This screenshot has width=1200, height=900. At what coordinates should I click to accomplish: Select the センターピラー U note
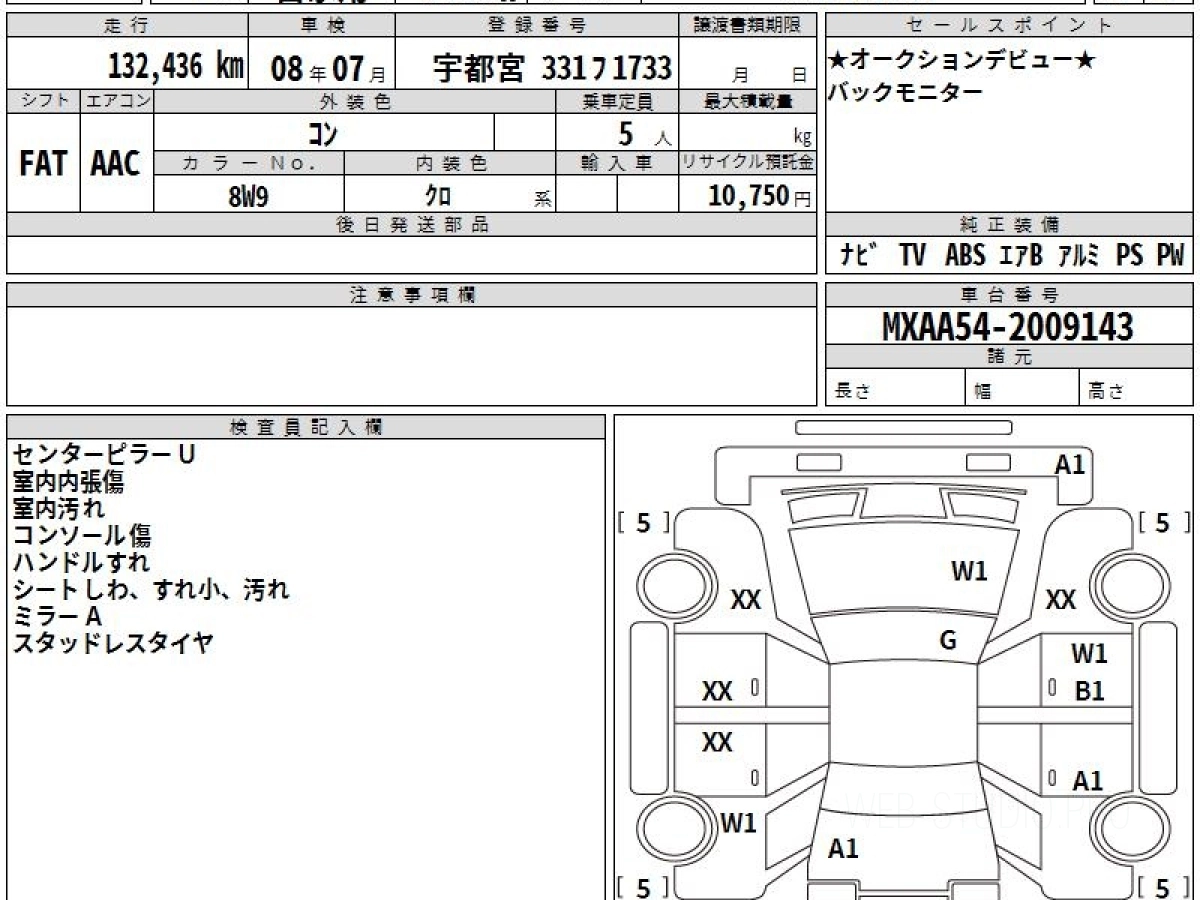point(103,454)
